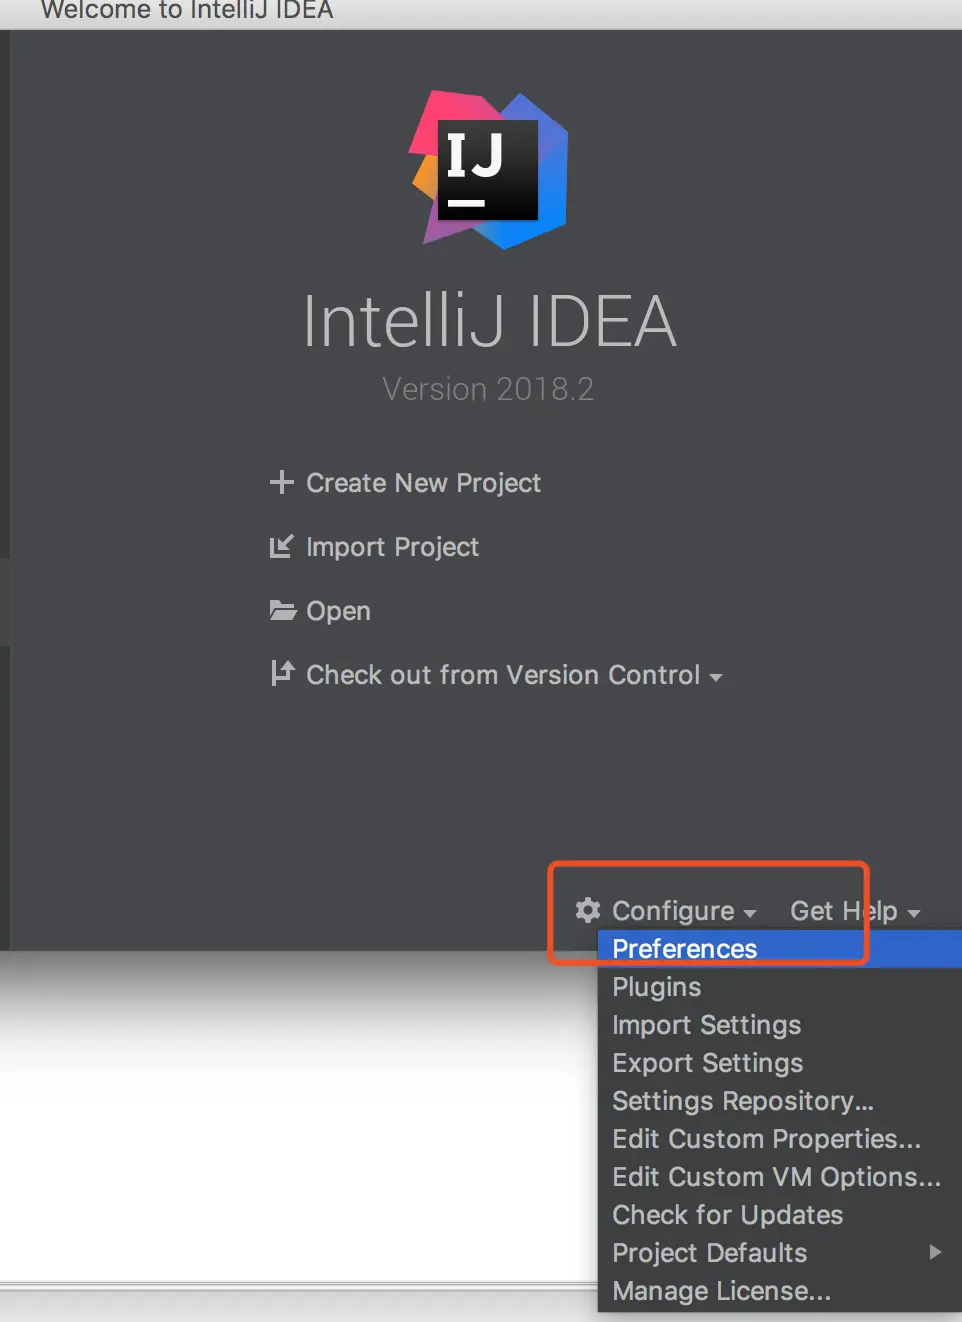Open Manage License… menu entry

click(721, 1291)
